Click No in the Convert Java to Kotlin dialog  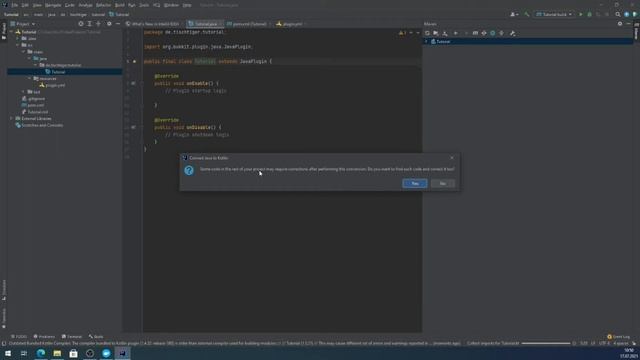442,184
